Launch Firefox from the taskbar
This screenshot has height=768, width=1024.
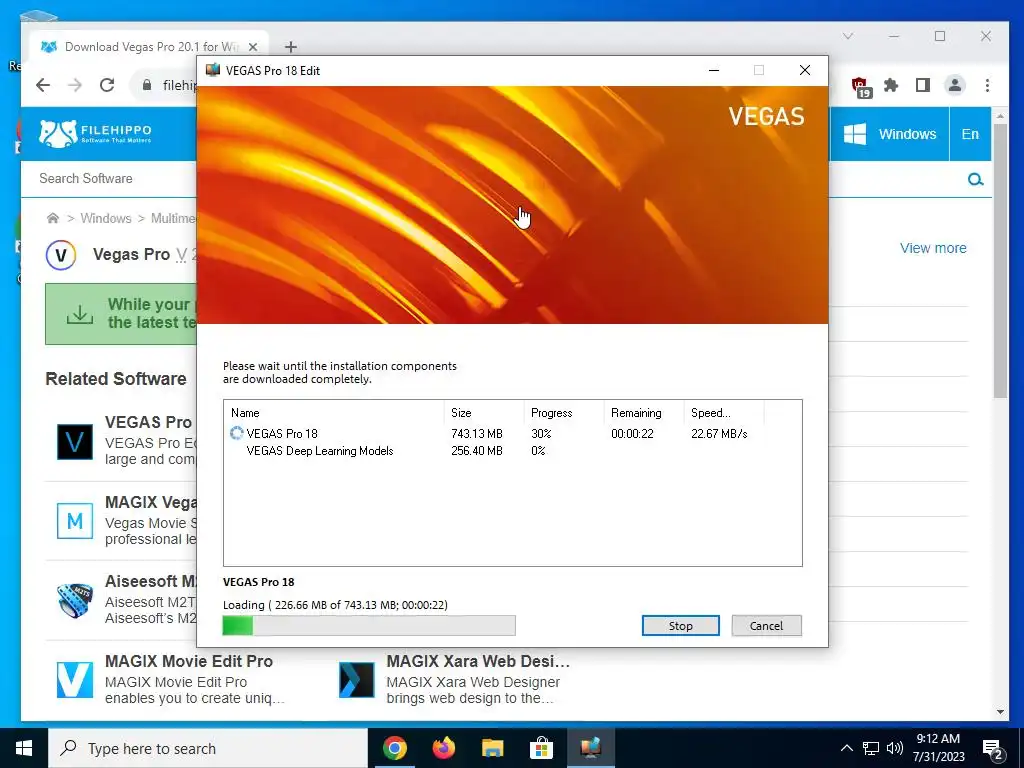(x=443, y=748)
